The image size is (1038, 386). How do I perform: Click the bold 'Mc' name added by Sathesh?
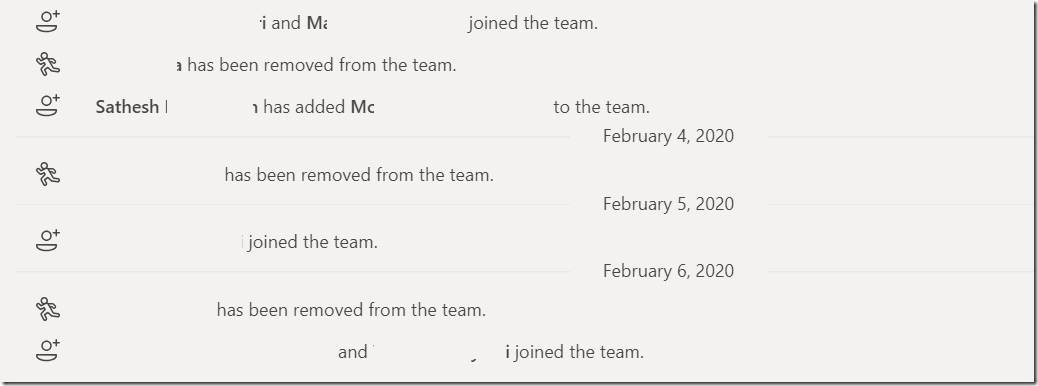coord(362,107)
